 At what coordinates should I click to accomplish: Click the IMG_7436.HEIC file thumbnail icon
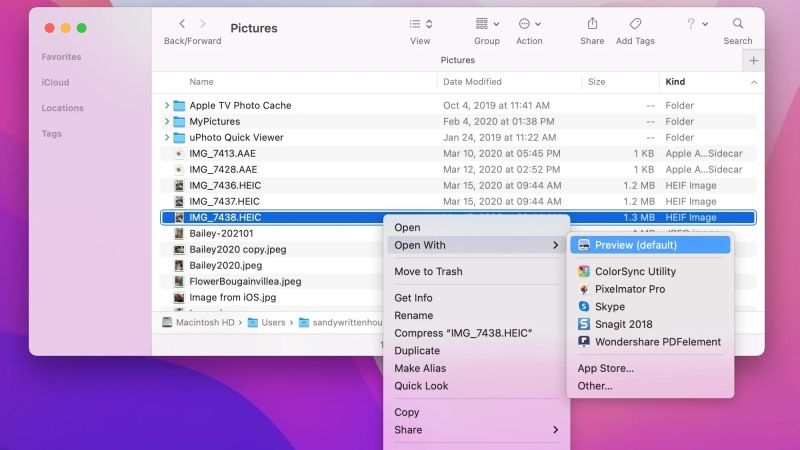click(x=179, y=186)
